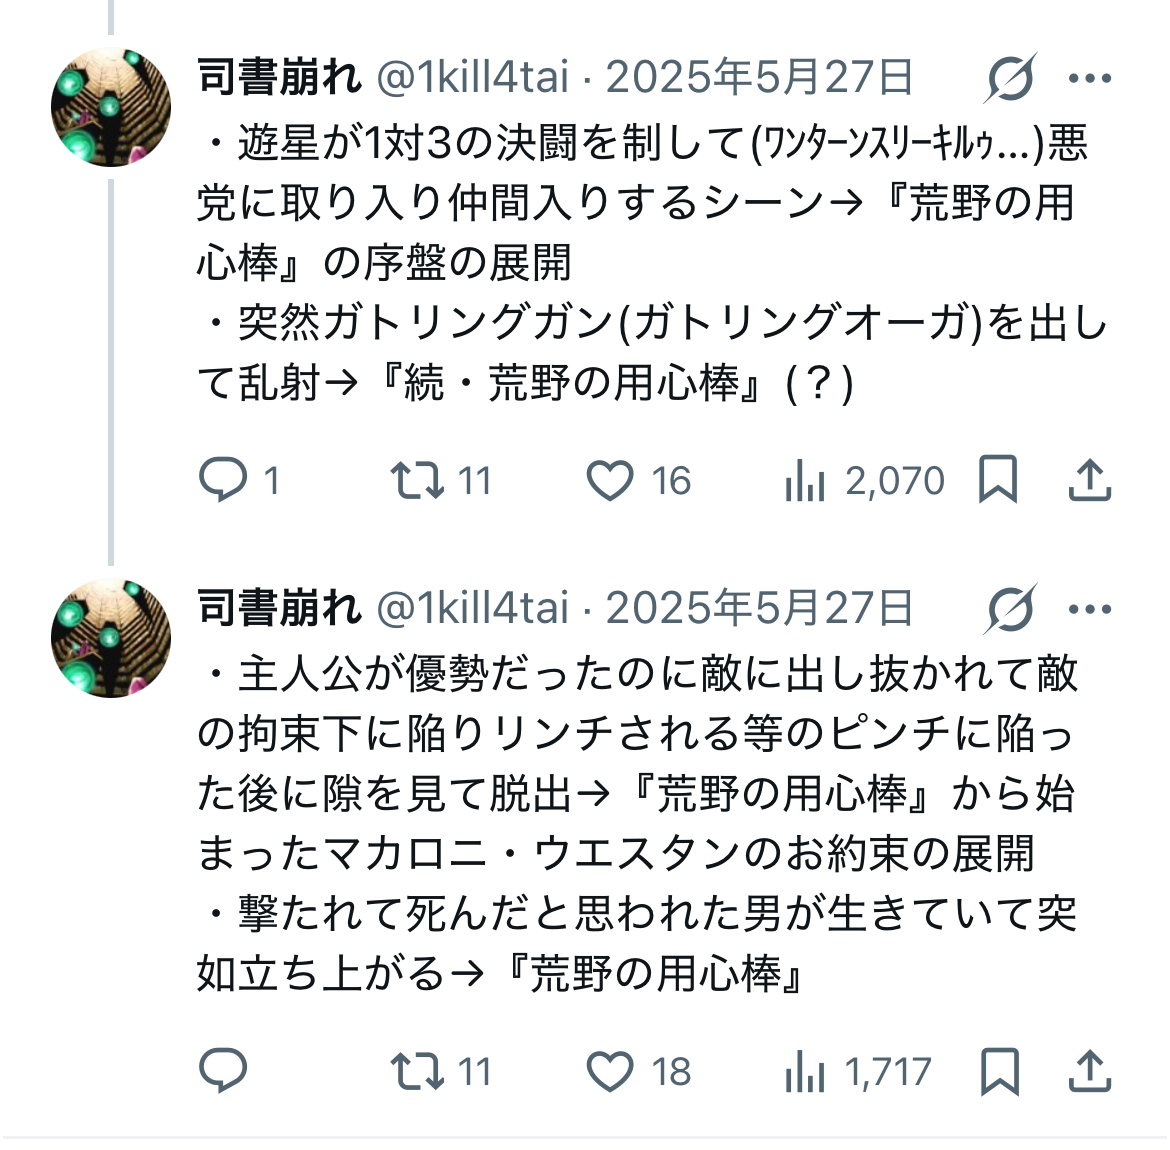Viewport: 1170px width, 1150px height.
Task: Open Grok icon on second tweet
Action: pyautogui.click(x=1010, y=609)
